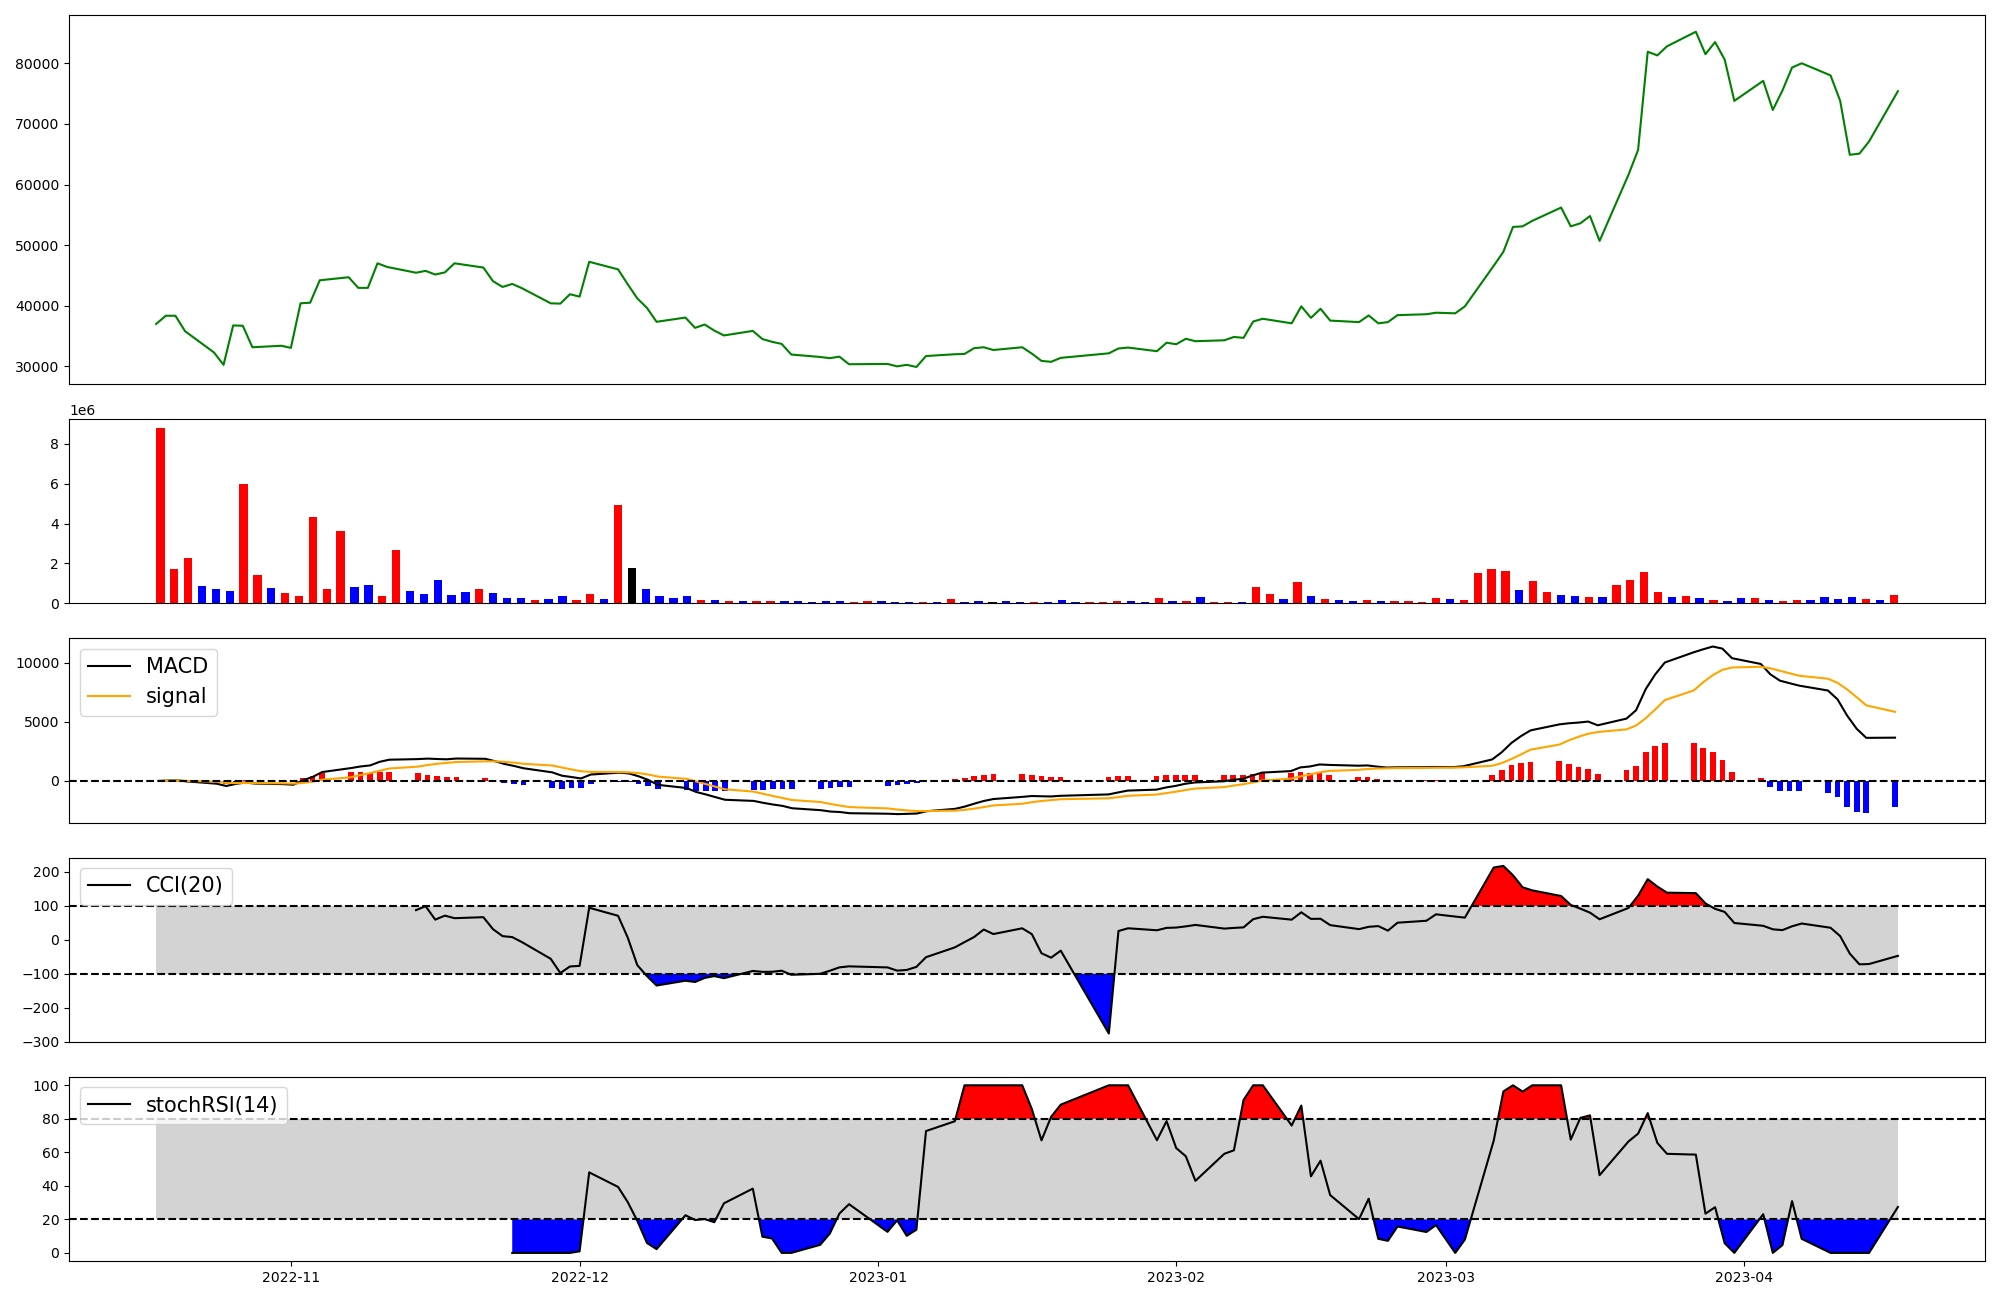Click the 2023-04 date tick label
The width and height of the screenshot is (2000, 1300).
pos(1744,1277)
